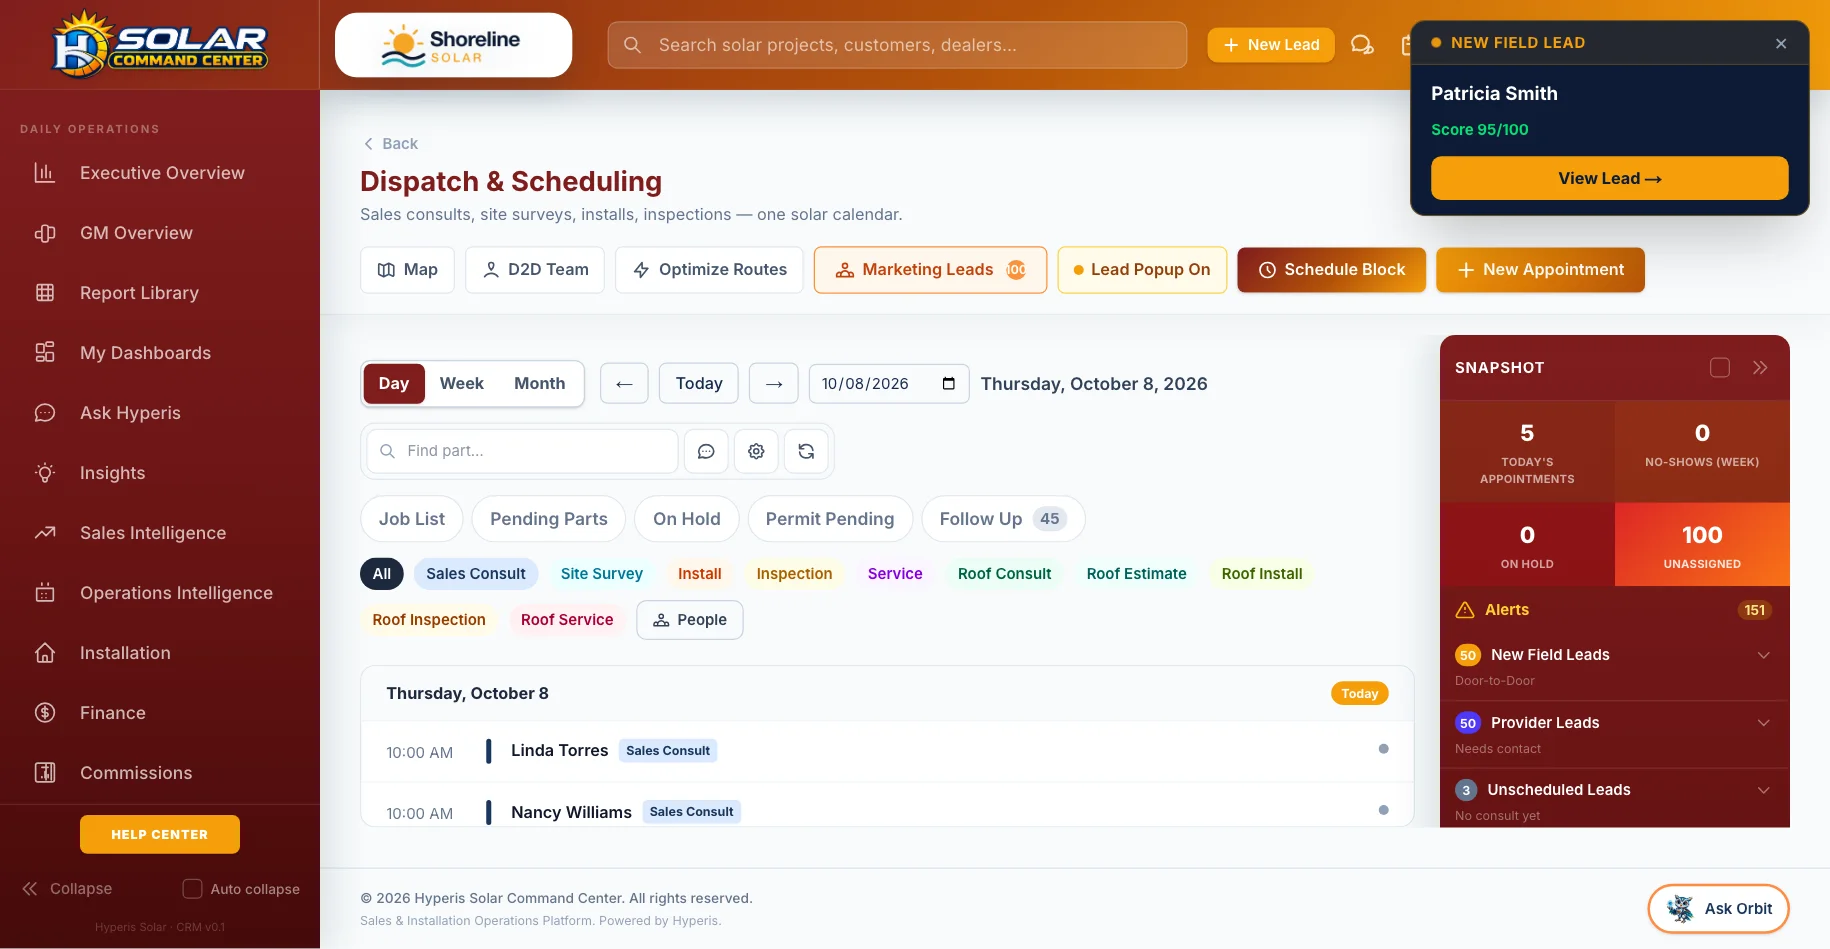The height and width of the screenshot is (949, 1830).
Task: Open the Unassigned 100 snapshot tile
Action: tap(1702, 544)
